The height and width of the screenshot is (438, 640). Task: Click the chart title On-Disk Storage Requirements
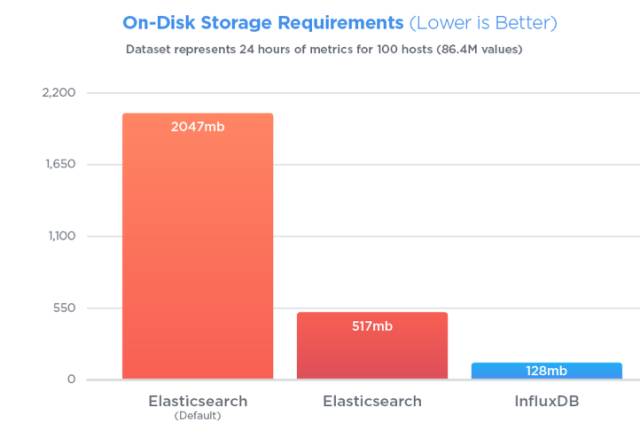(263, 23)
